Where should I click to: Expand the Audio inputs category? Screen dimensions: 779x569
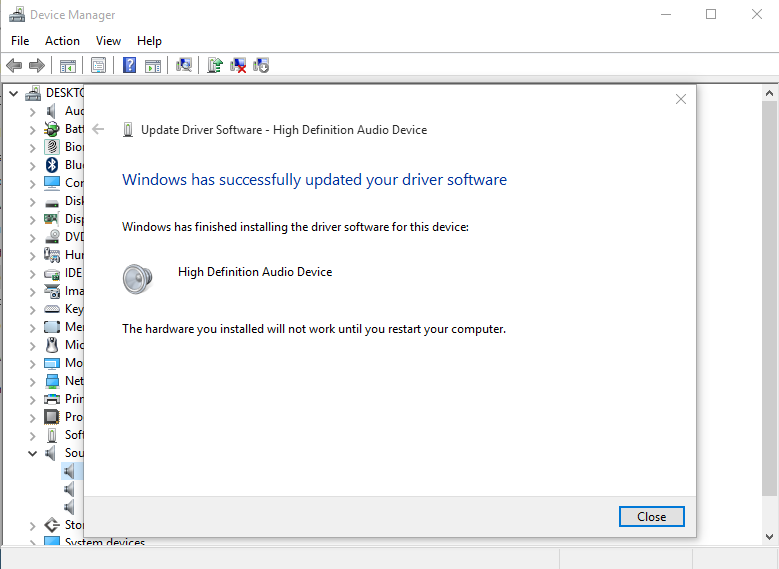click(33, 111)
